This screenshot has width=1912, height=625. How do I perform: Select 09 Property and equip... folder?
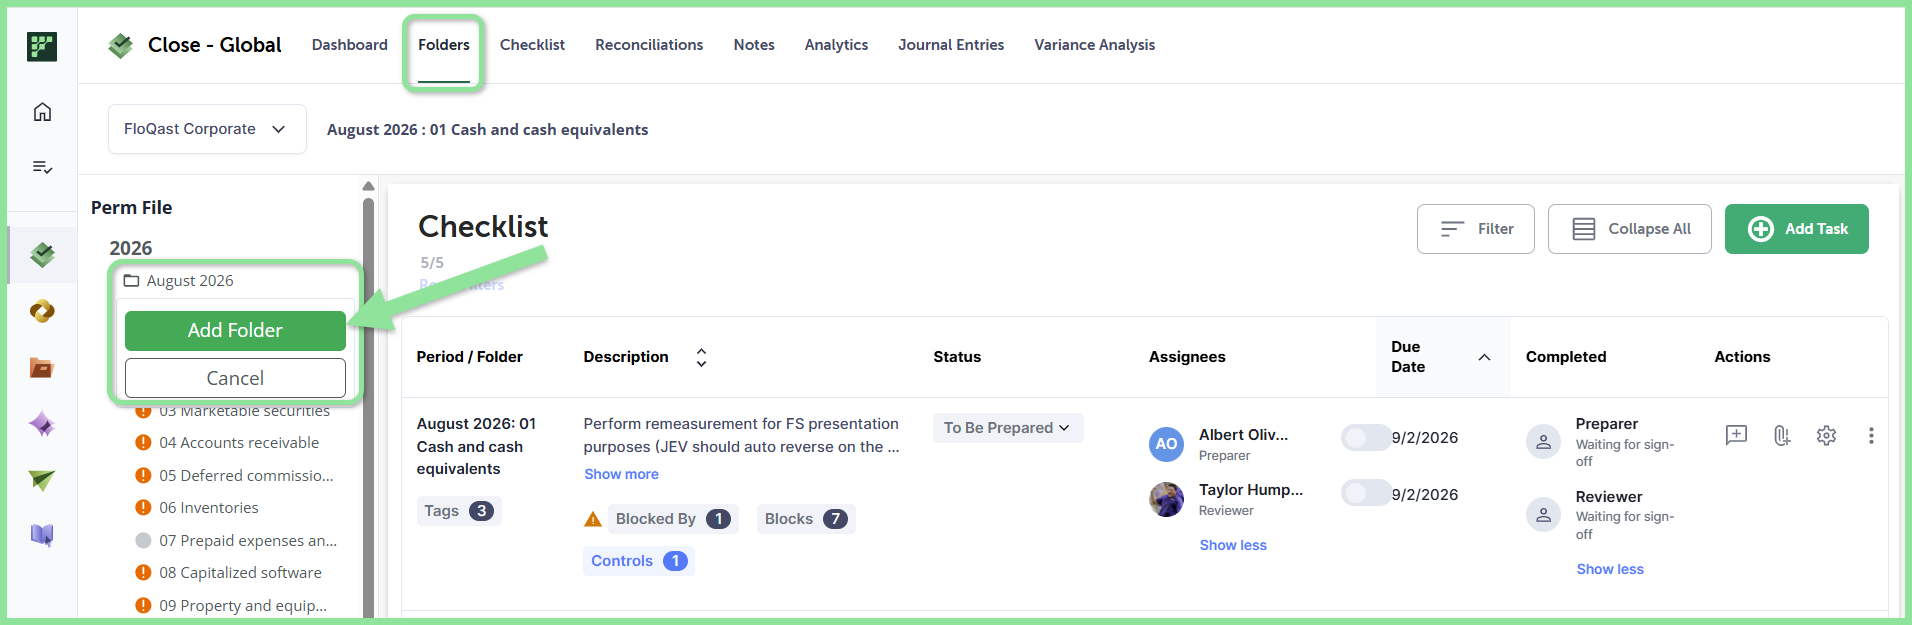tap(243, 606)
